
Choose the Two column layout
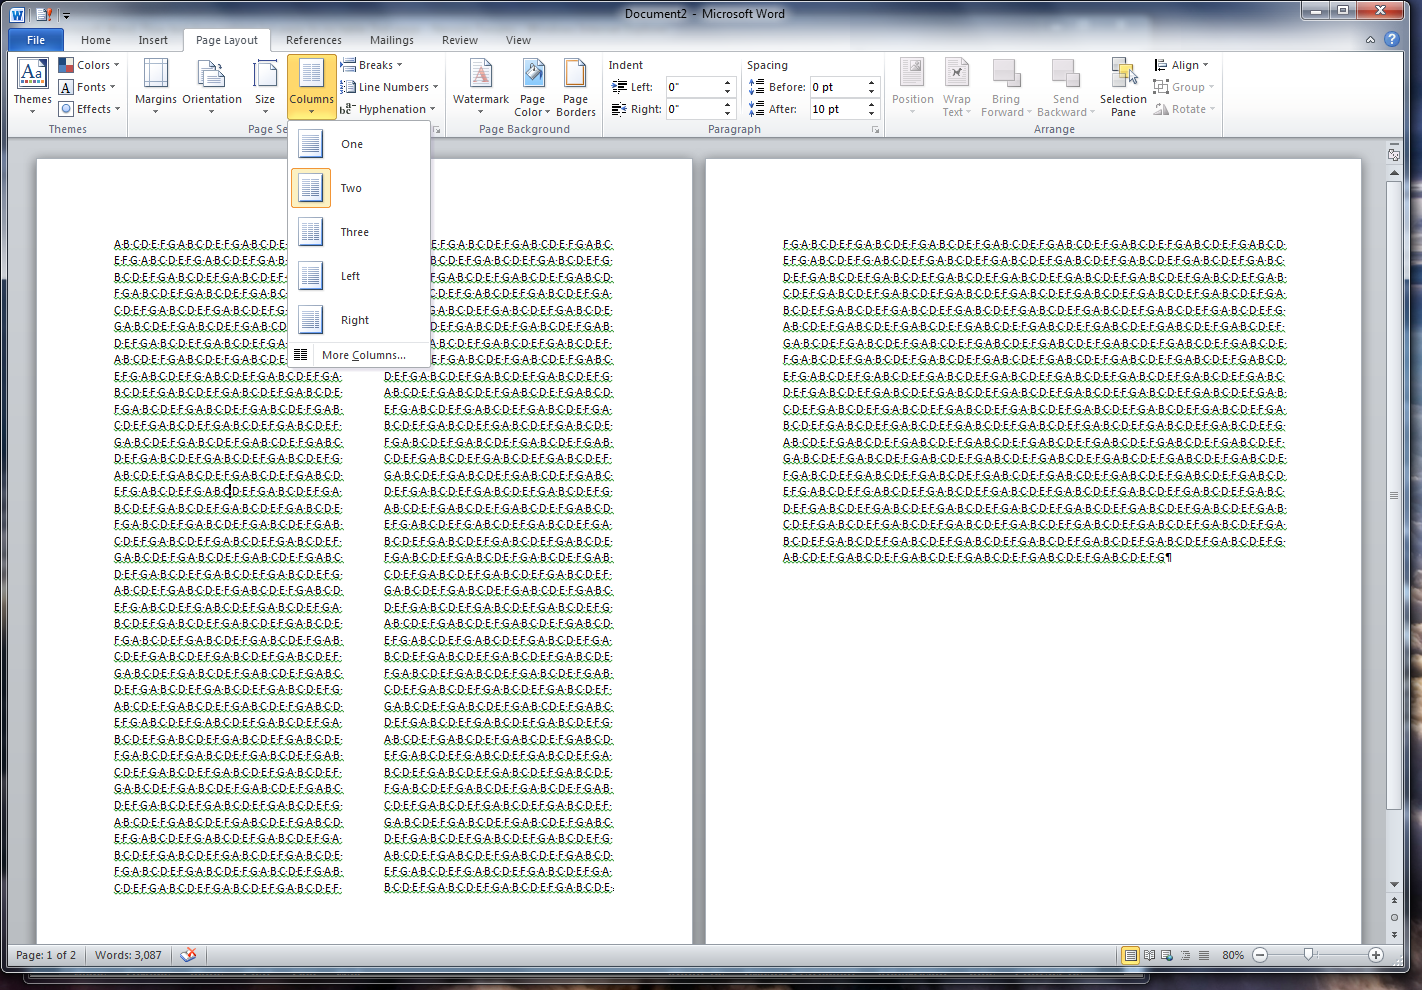(x=360, y=188)
